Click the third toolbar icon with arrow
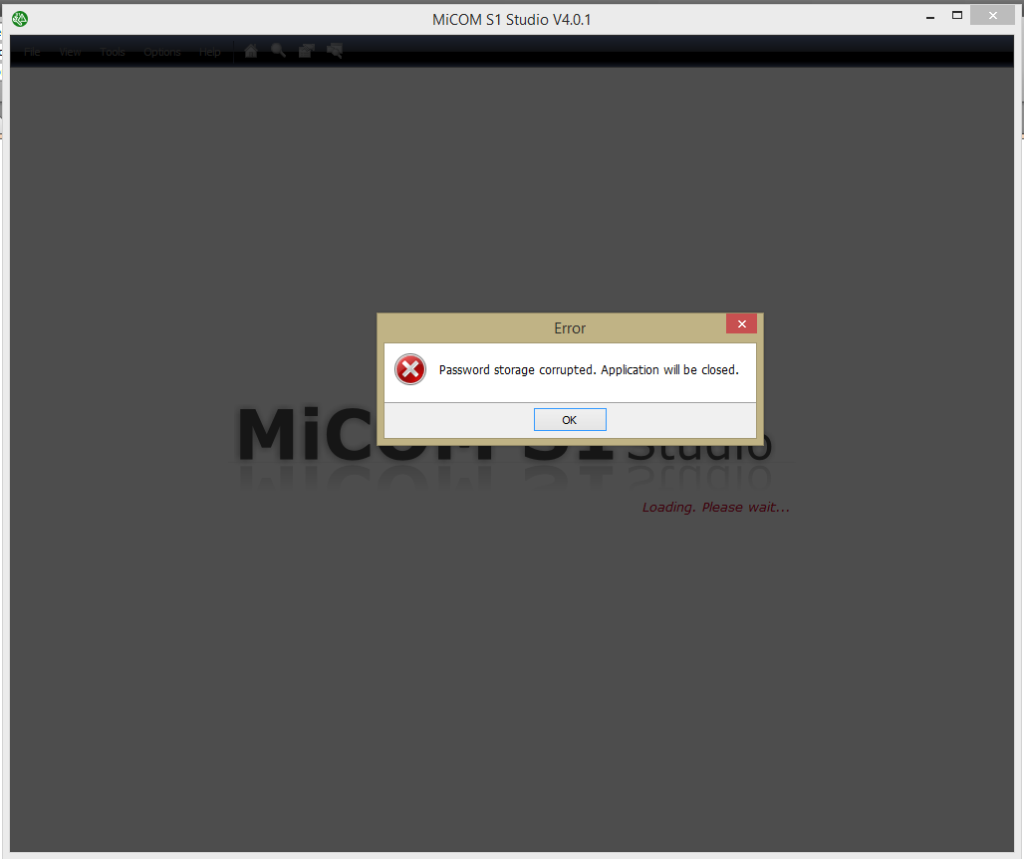1024x859 pixels. click(306, 51)
